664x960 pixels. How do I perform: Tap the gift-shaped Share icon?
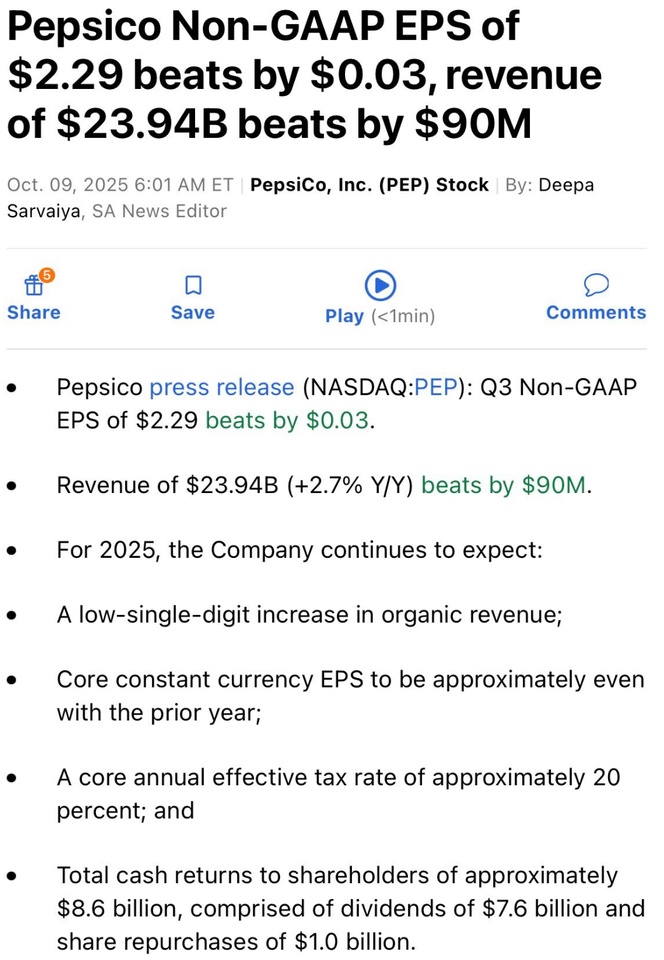coord(33,286)
